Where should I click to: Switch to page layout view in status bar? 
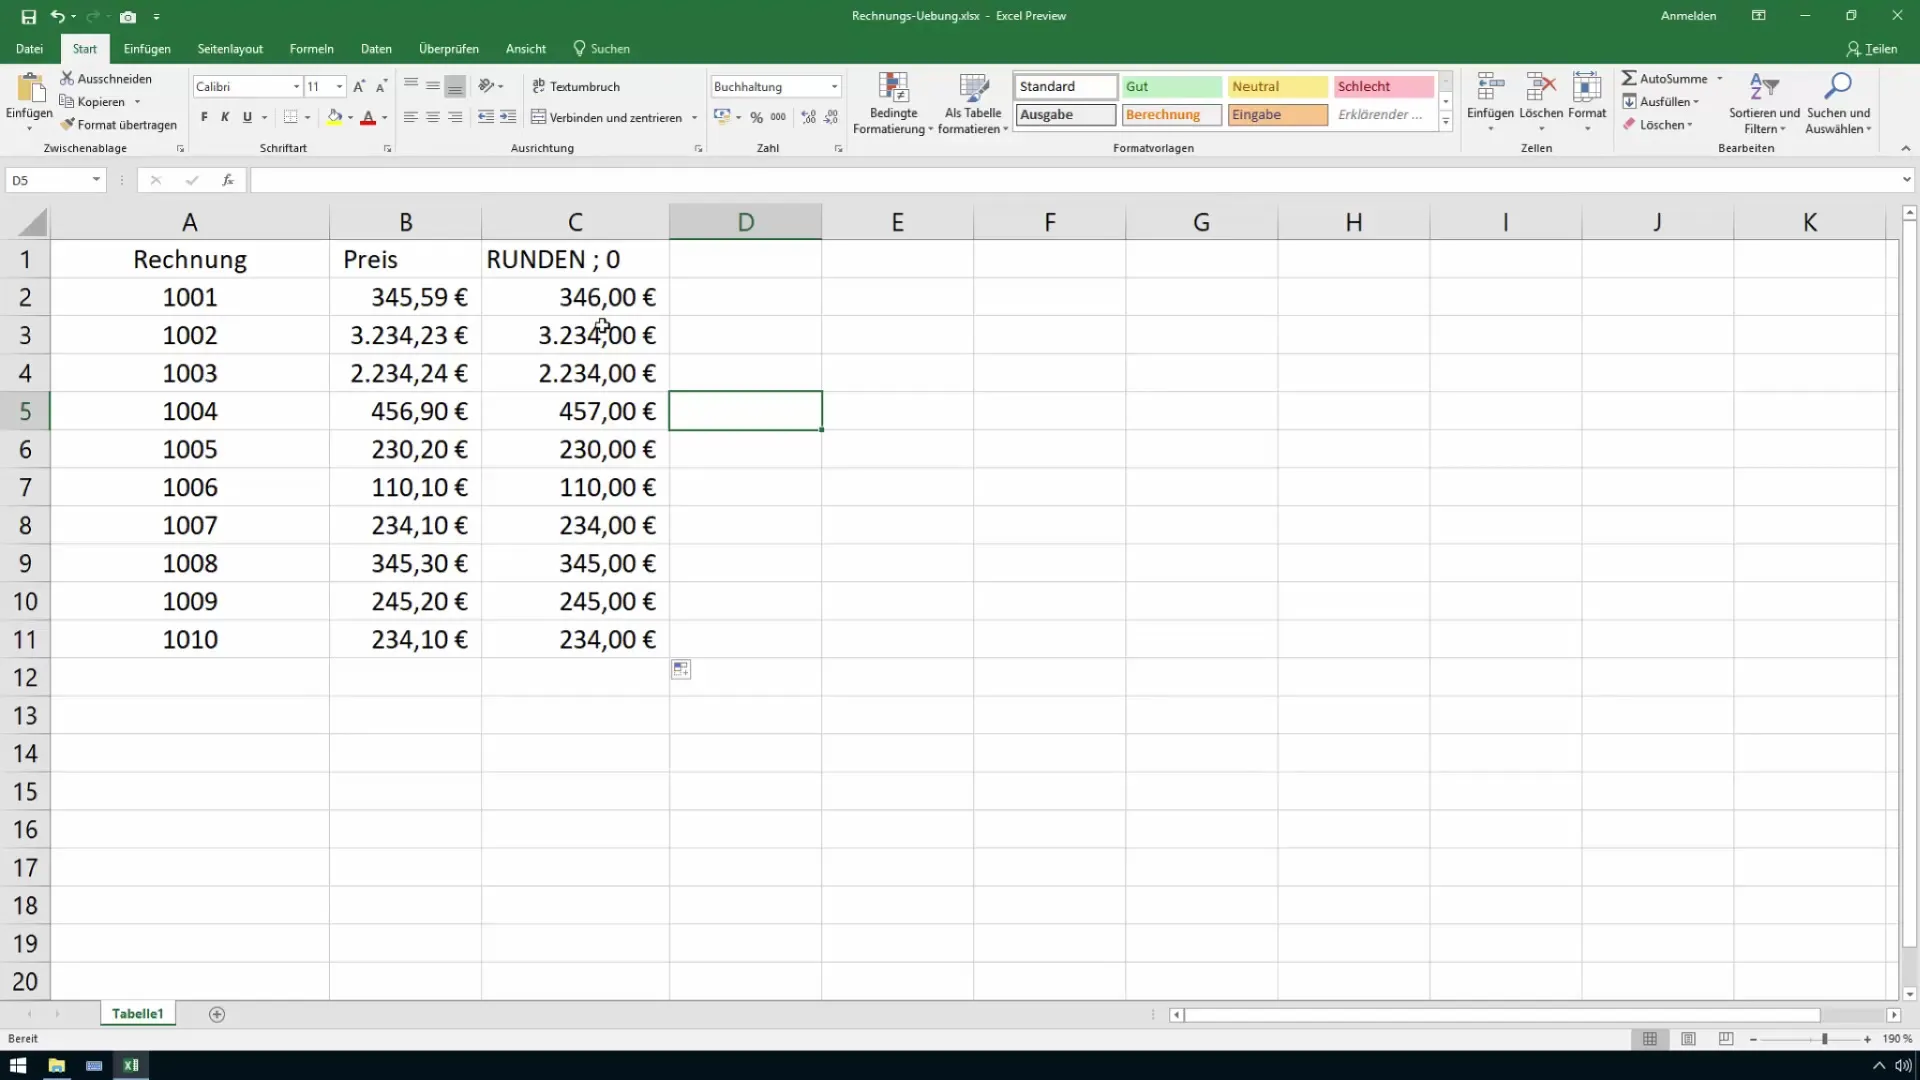(1688, 1039)
